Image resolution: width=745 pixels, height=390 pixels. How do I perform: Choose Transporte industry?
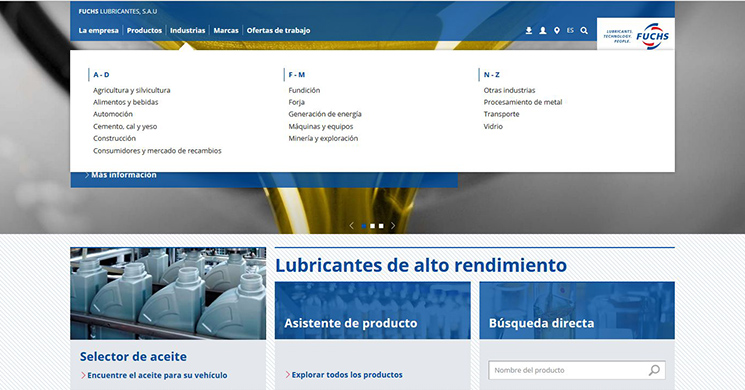[x=501, y=114]
